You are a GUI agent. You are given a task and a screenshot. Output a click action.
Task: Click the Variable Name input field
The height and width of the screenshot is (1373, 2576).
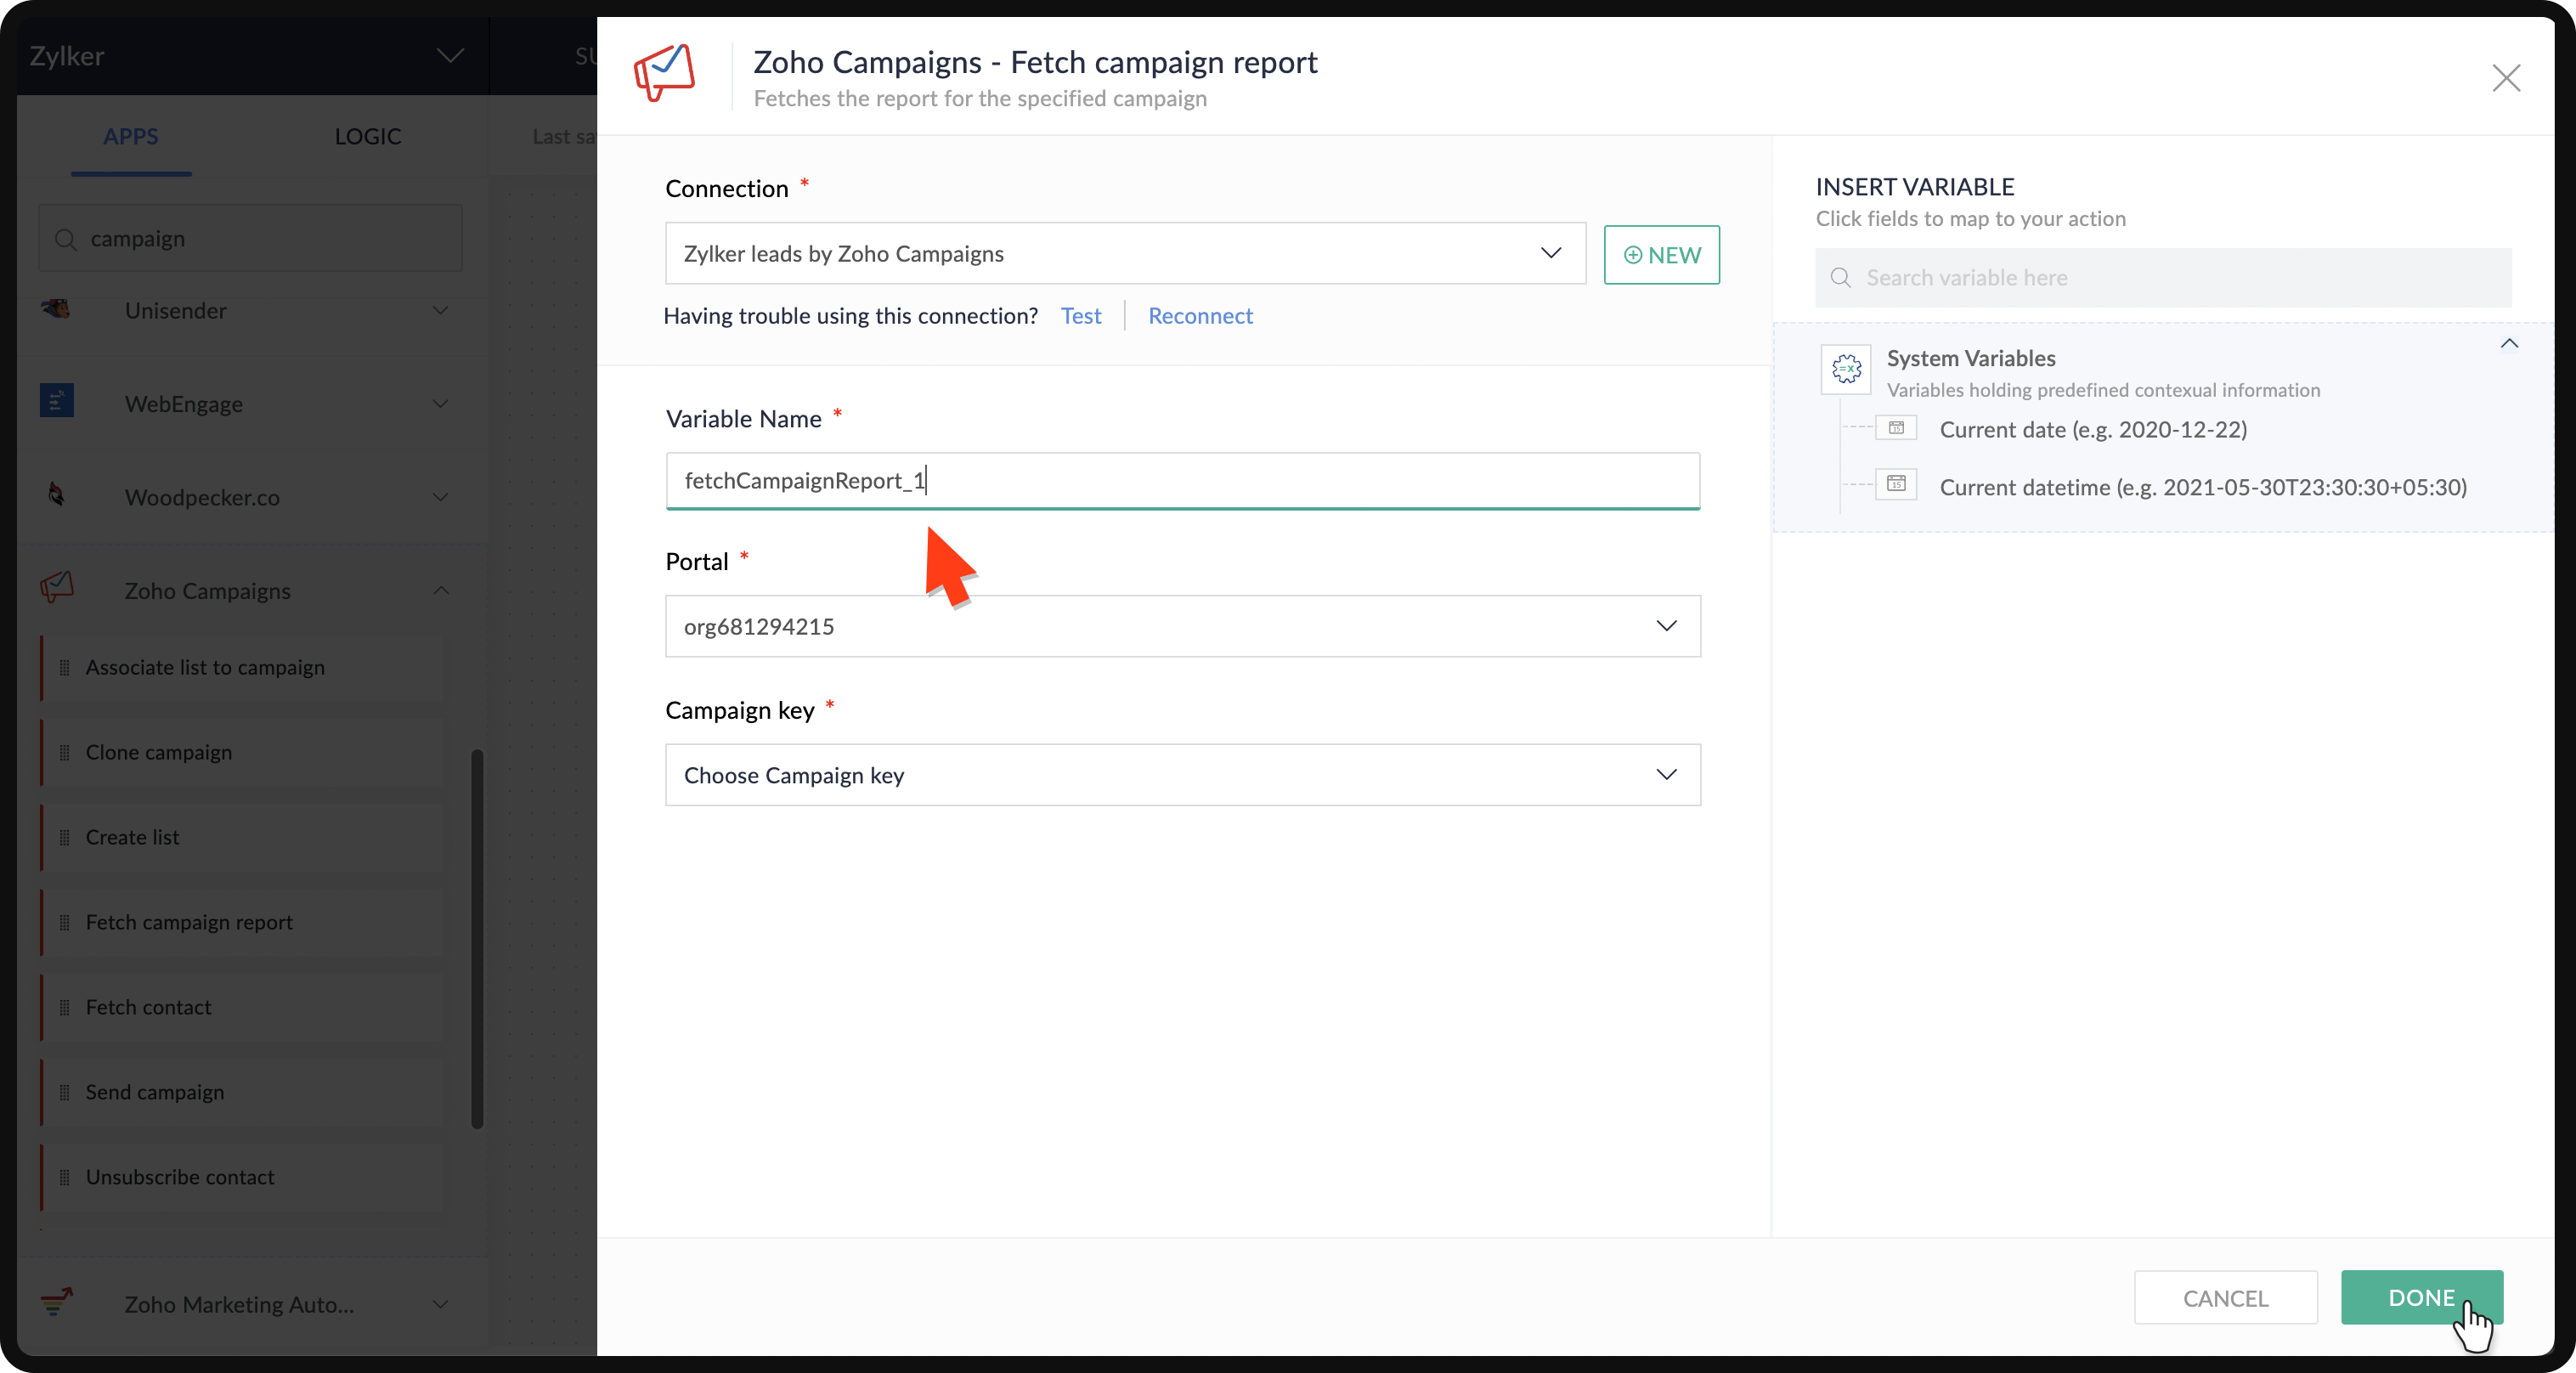(1182, 480)
